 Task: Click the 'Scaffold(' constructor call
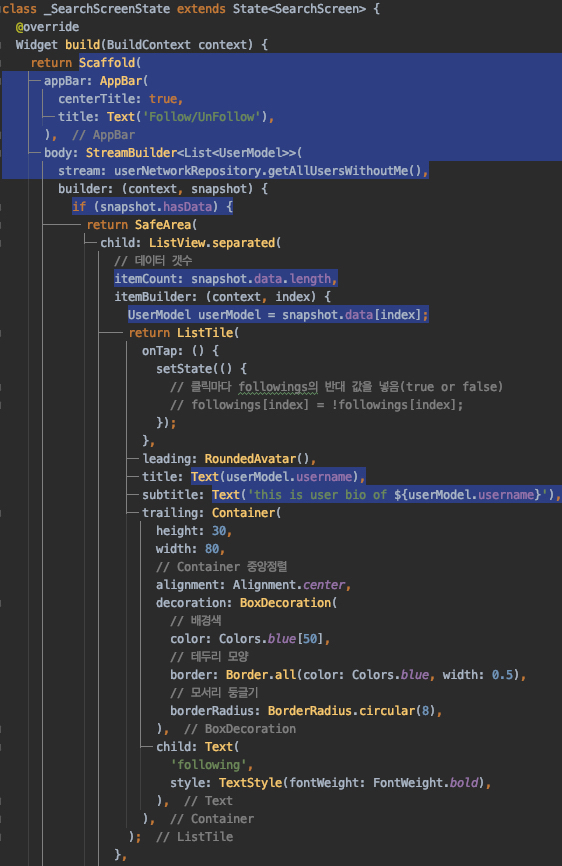[x=110, y=63]
